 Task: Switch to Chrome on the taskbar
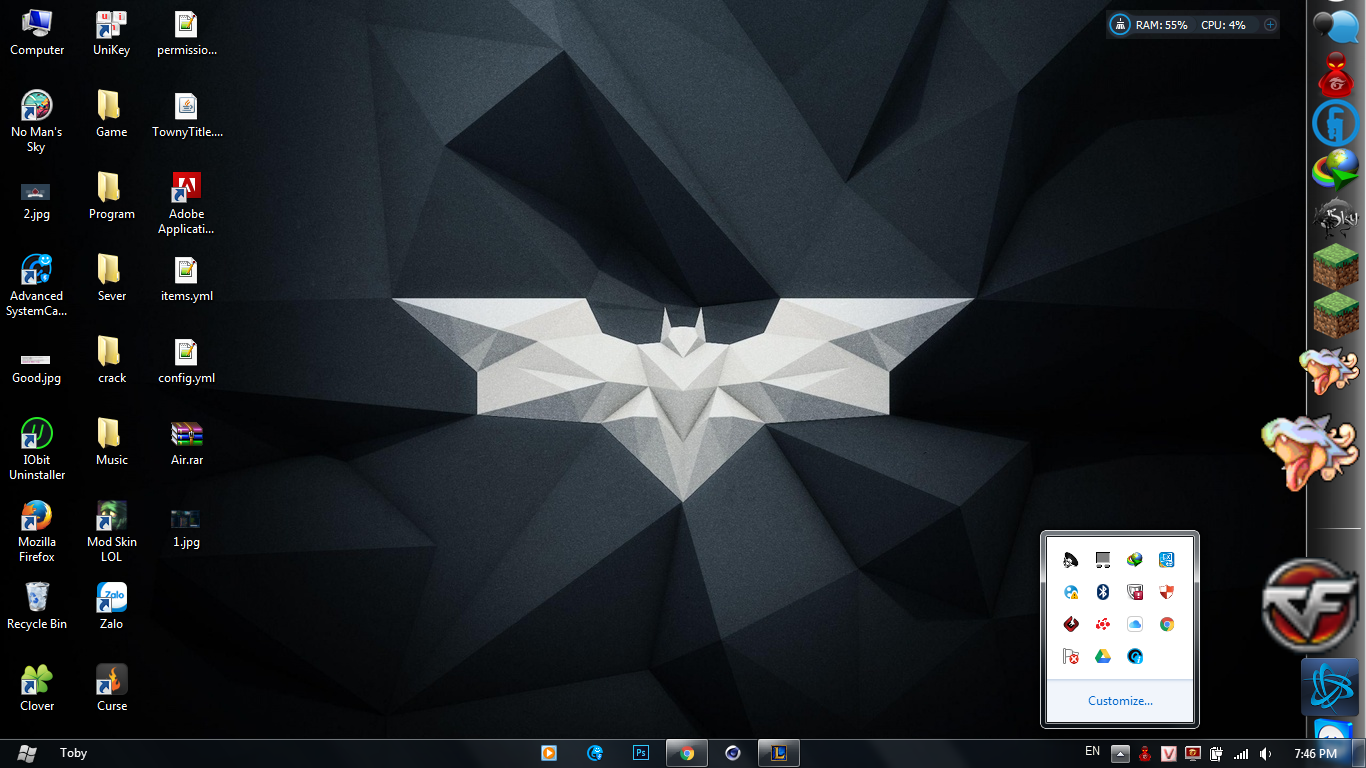[x=687, y=753]
